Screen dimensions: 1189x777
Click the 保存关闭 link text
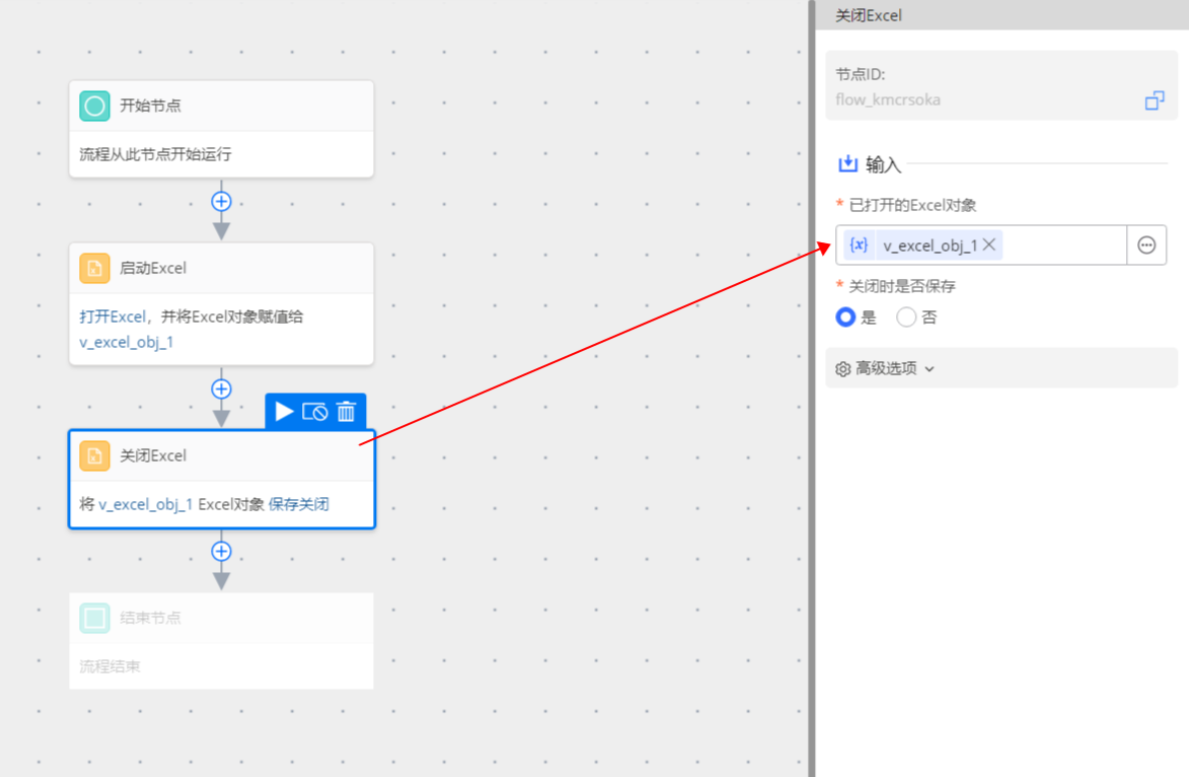point(299,504)
